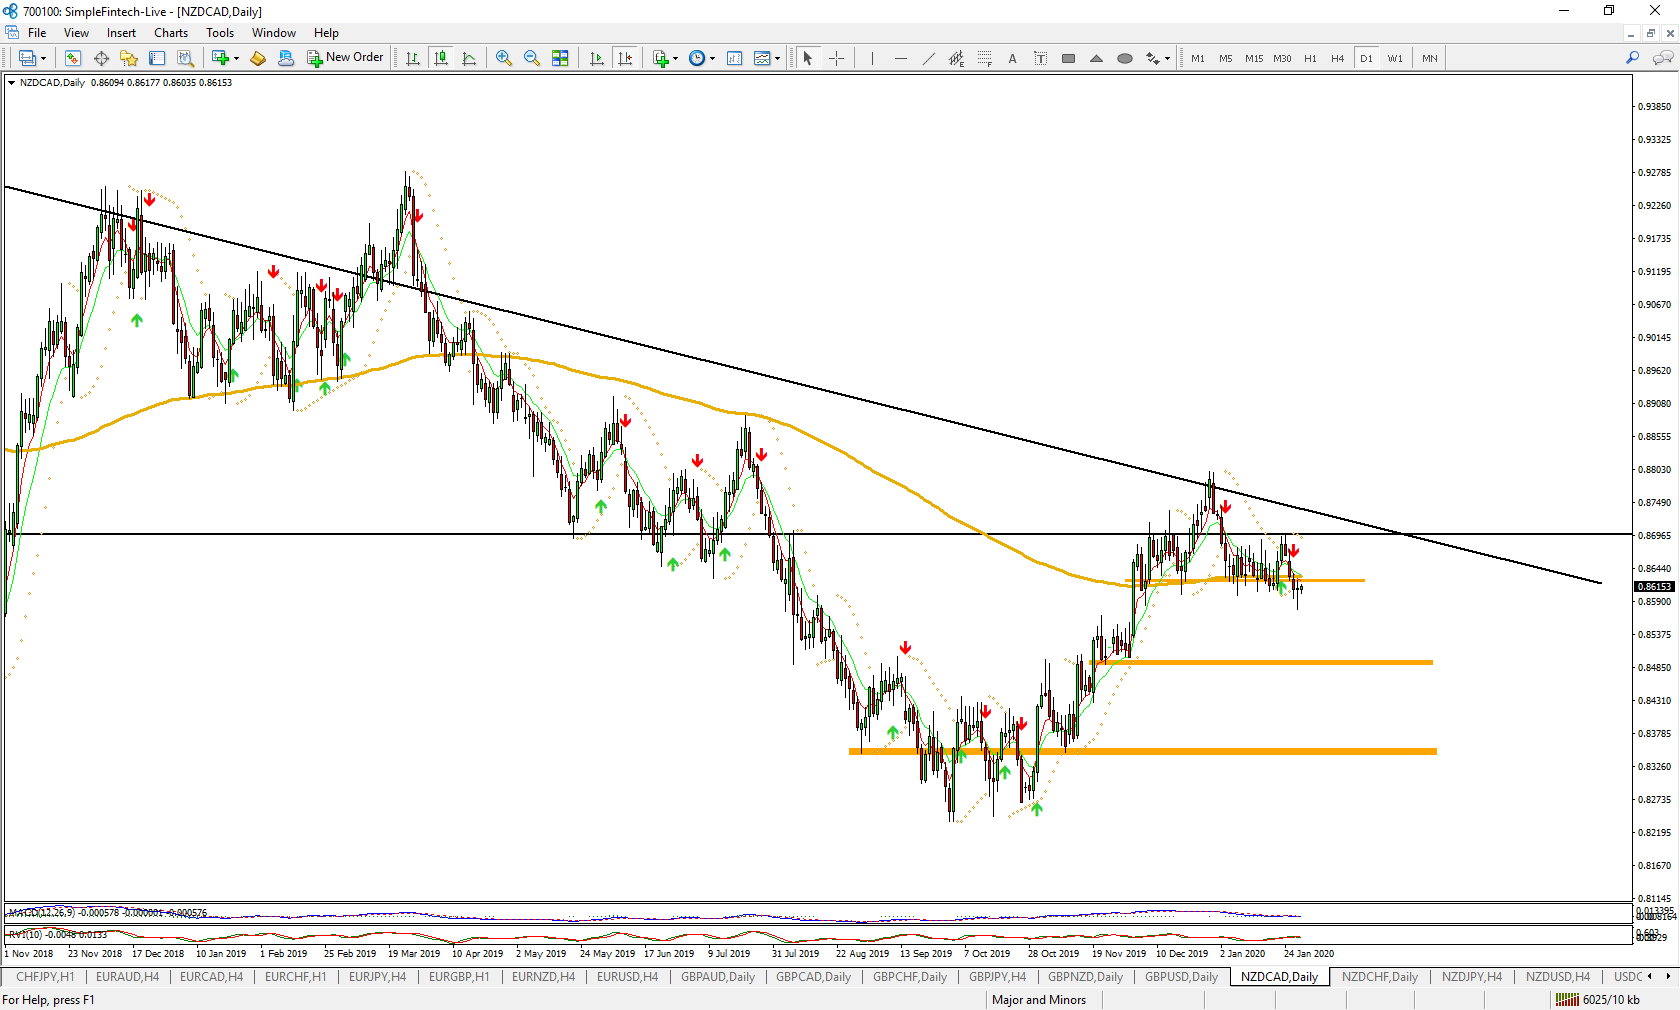Select the rectangle shape tool

pos(1068,58)
